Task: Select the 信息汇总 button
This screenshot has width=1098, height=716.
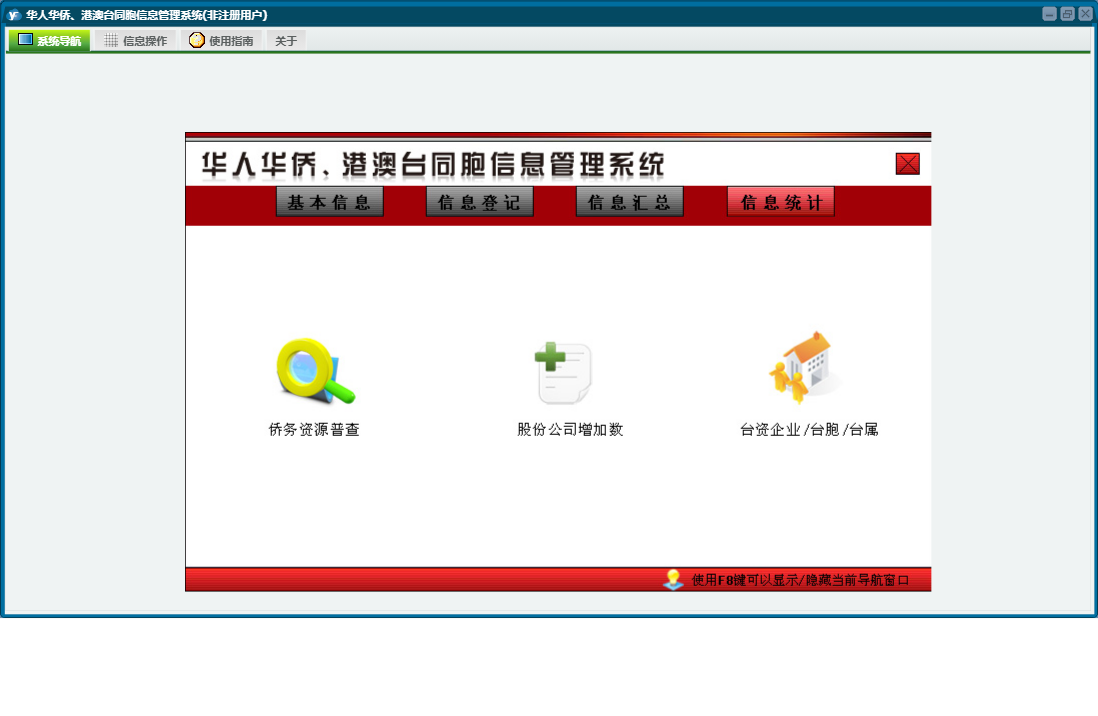Action: (630, 202)
